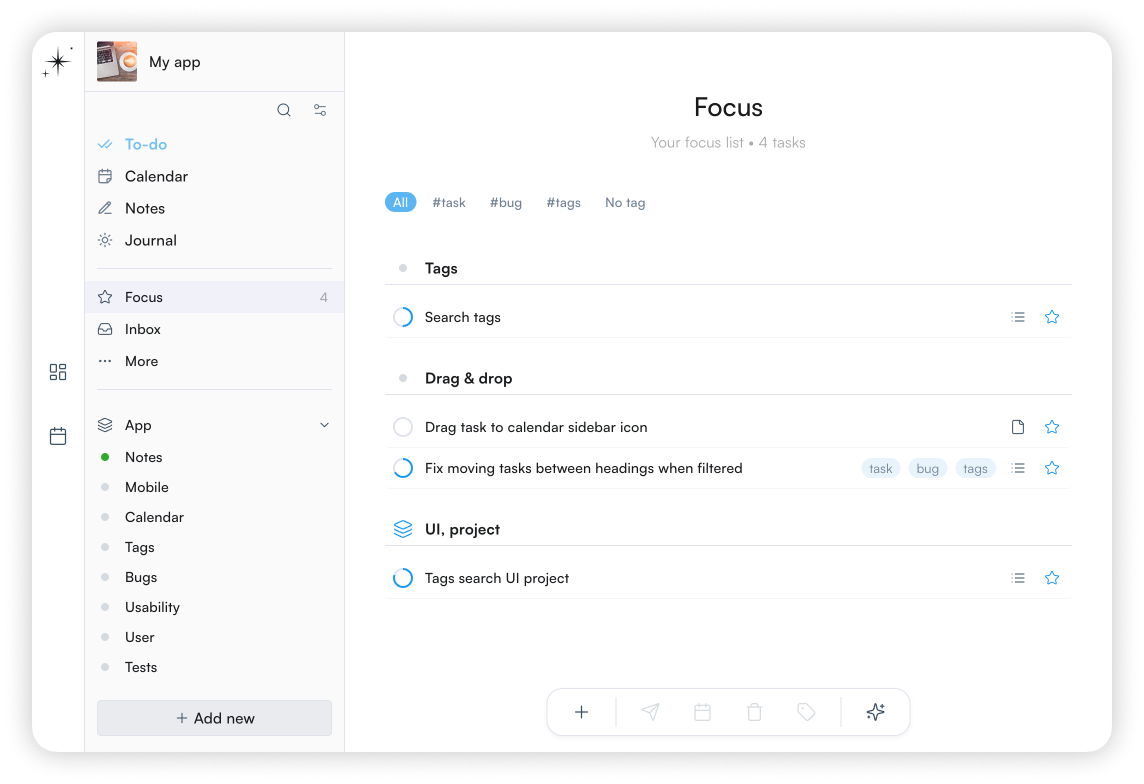Viewport: 1144px width, 784px height.
Task: Click the trash icon in bottom toolbar
Action: pos(754,712)
